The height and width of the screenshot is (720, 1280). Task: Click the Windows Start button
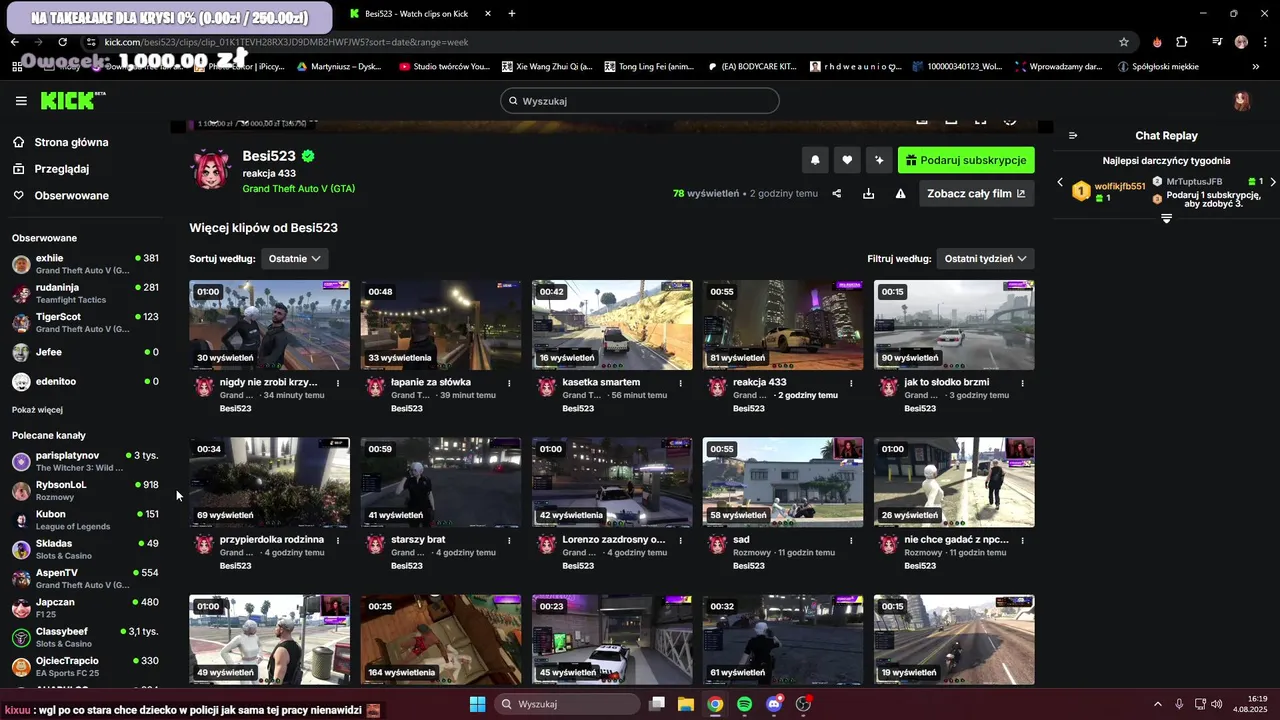tap(477, 704)
